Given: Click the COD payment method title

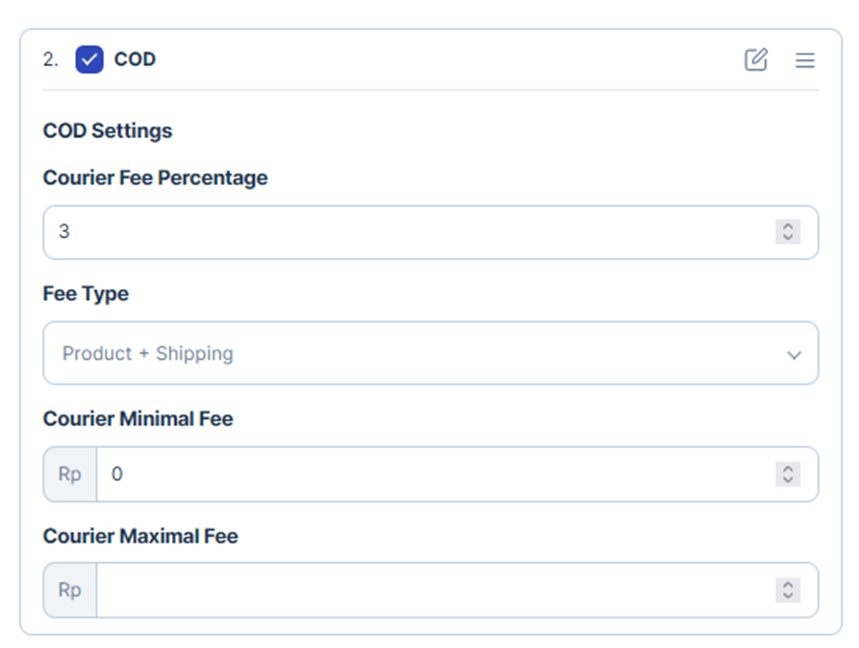Looking at the screenshot, I should [135, 59].
